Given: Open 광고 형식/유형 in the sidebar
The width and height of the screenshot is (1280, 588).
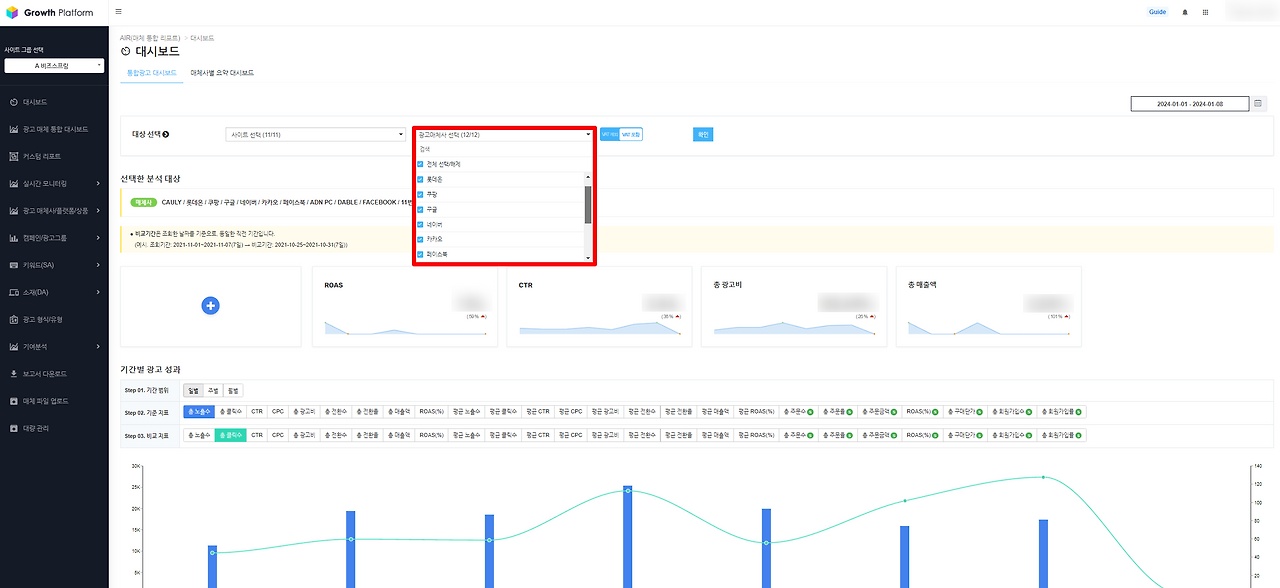Looking at the screenshot, I should pyautogui.click(x=54, y=319).
